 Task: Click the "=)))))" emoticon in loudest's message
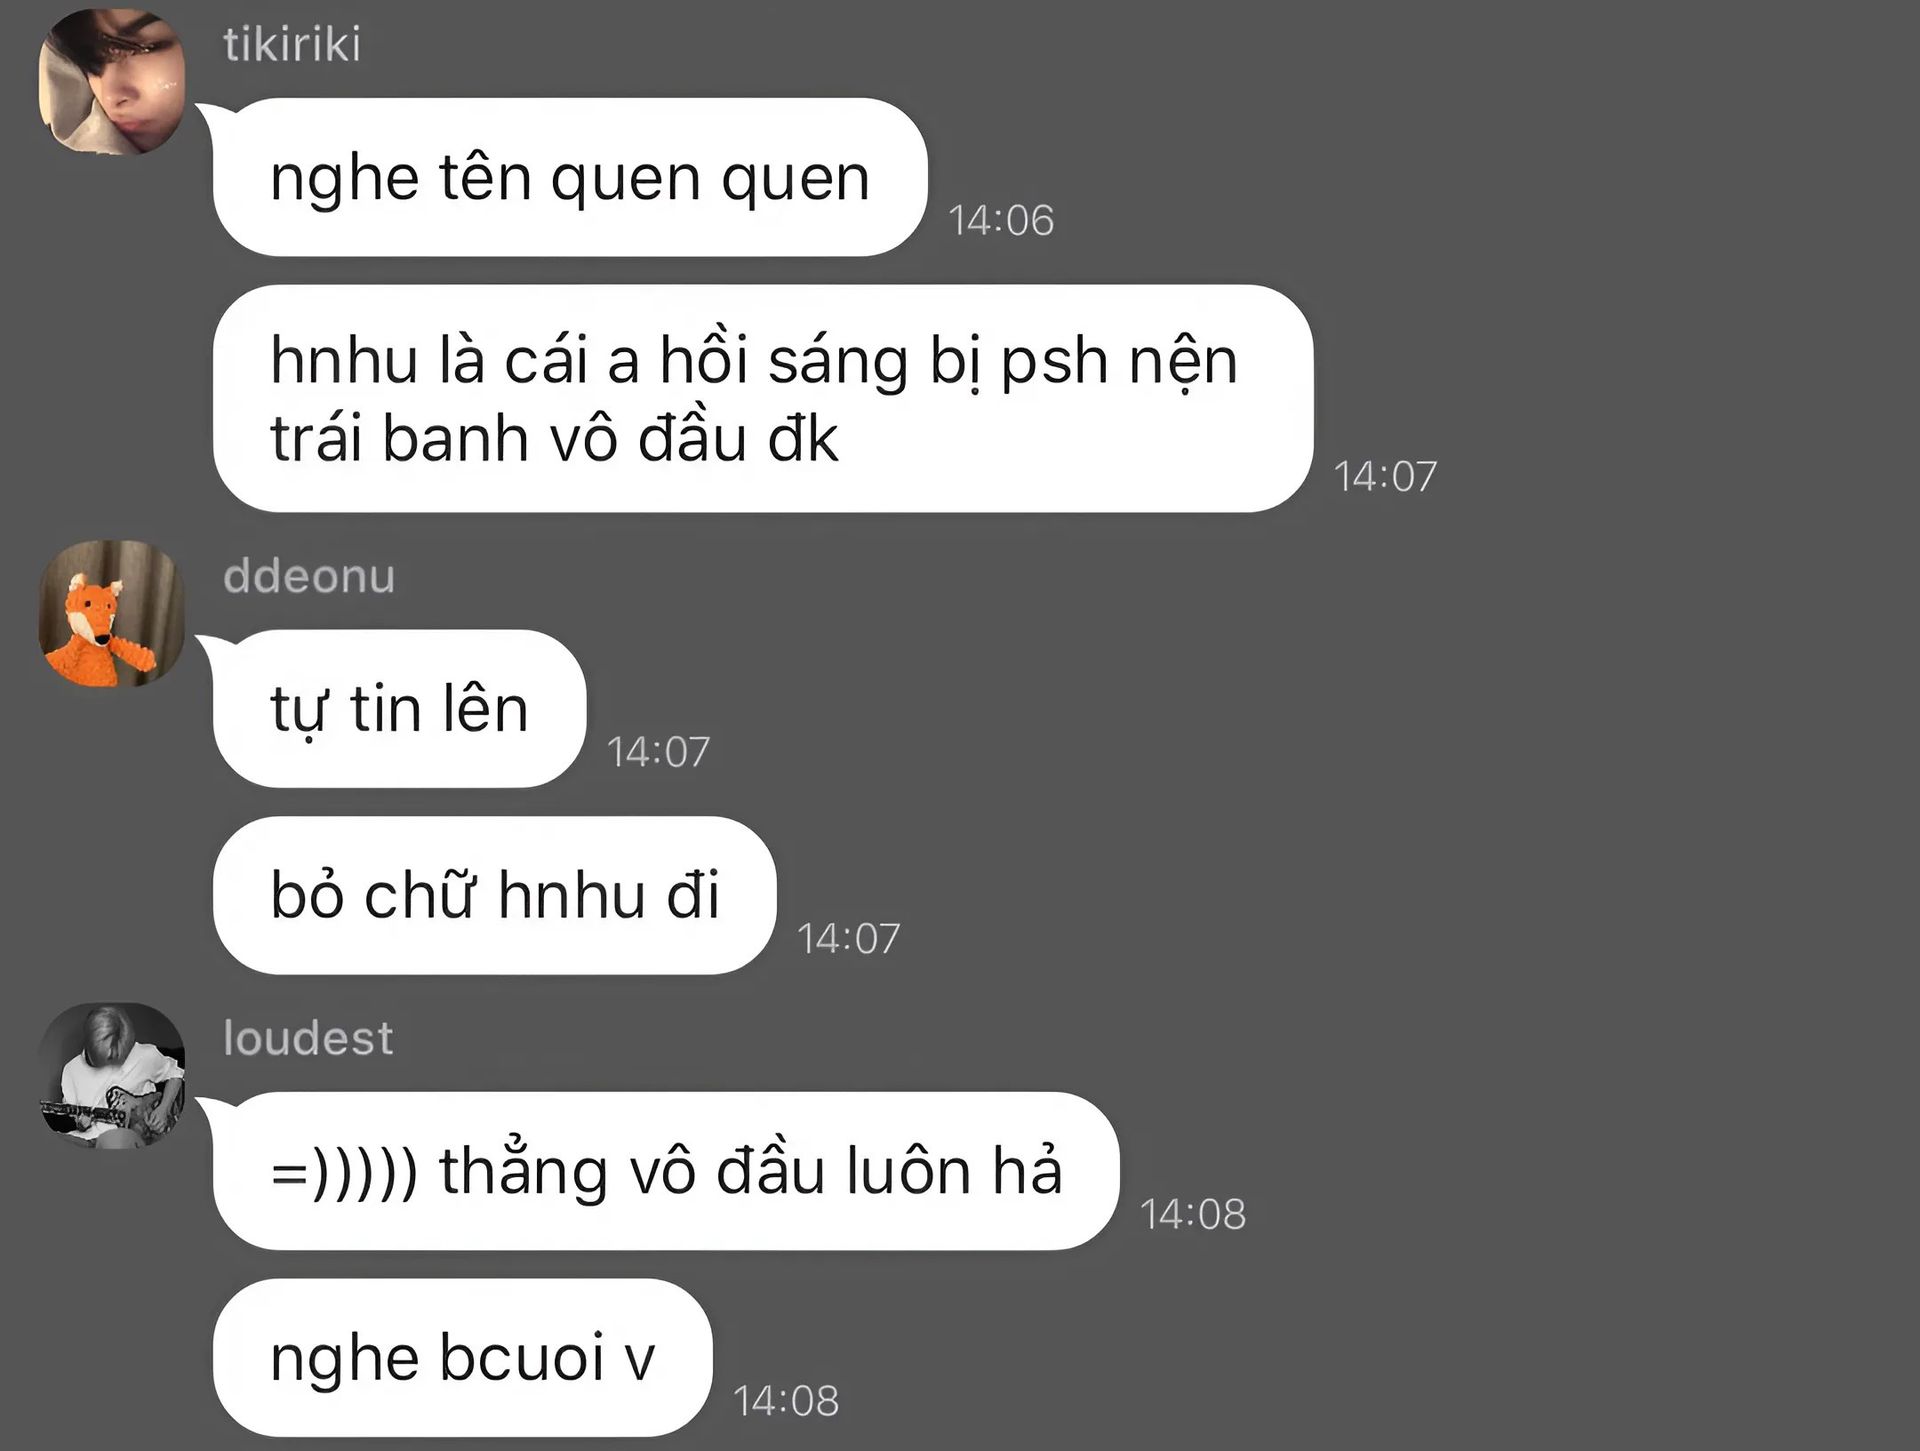coord(344,1173)
